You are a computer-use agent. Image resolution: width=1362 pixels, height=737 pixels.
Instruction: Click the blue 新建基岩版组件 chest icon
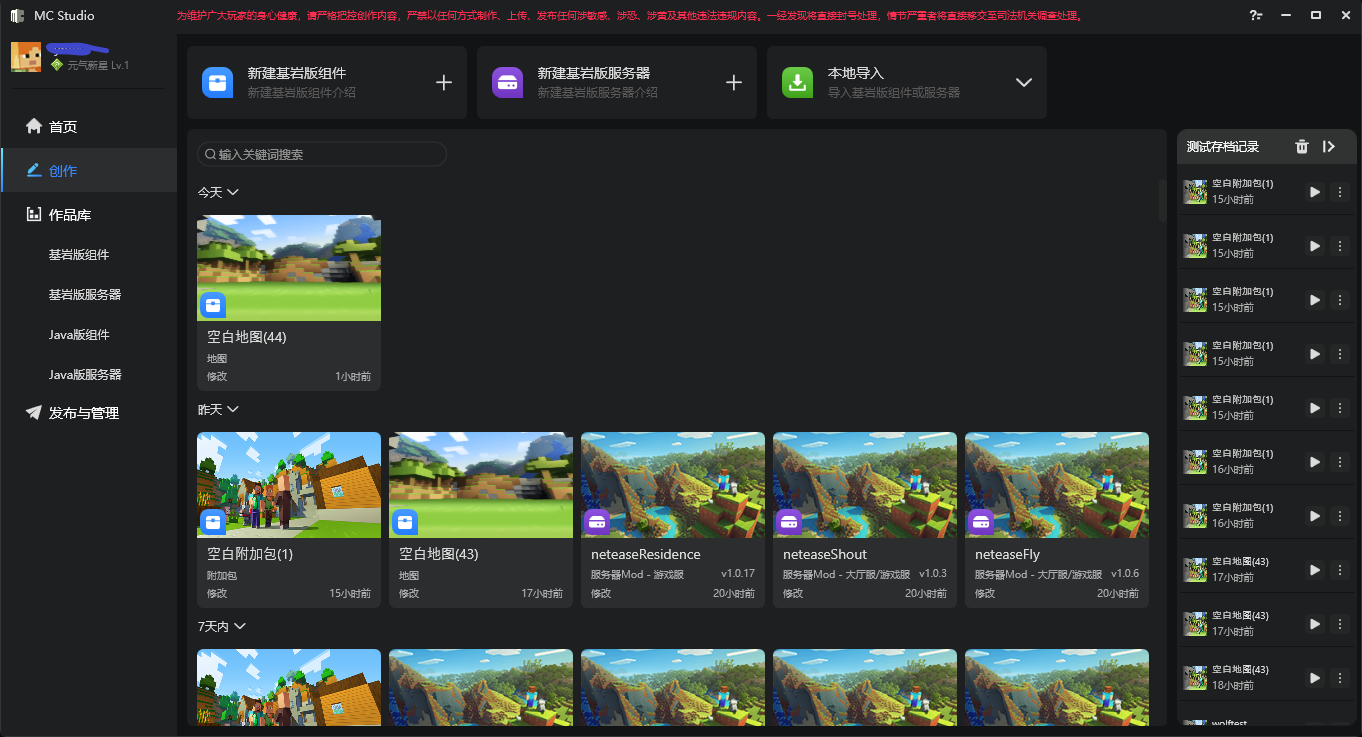pyautogui.click(x=217, y=82)
